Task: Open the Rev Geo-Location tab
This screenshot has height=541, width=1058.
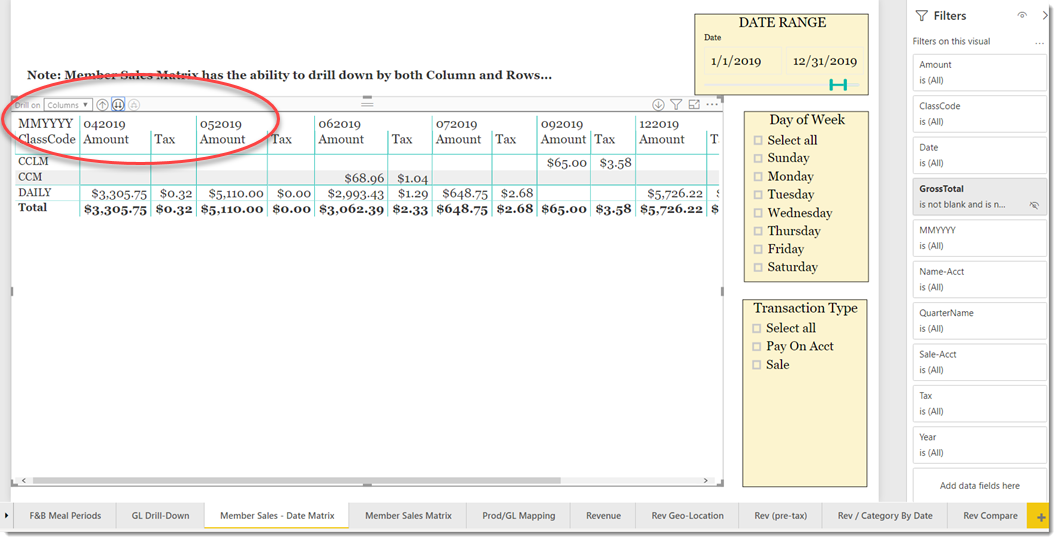Action: click(687, 516)
